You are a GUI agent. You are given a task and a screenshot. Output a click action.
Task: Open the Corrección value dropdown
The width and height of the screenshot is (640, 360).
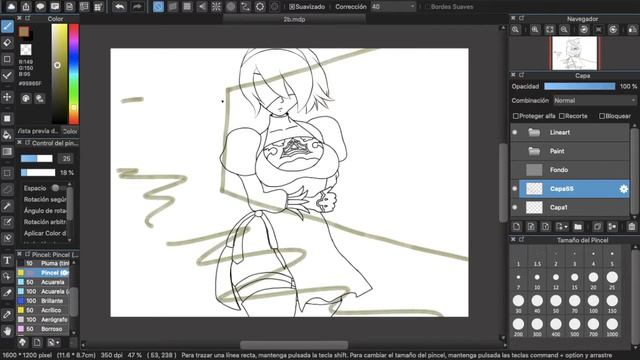(393, 7)
